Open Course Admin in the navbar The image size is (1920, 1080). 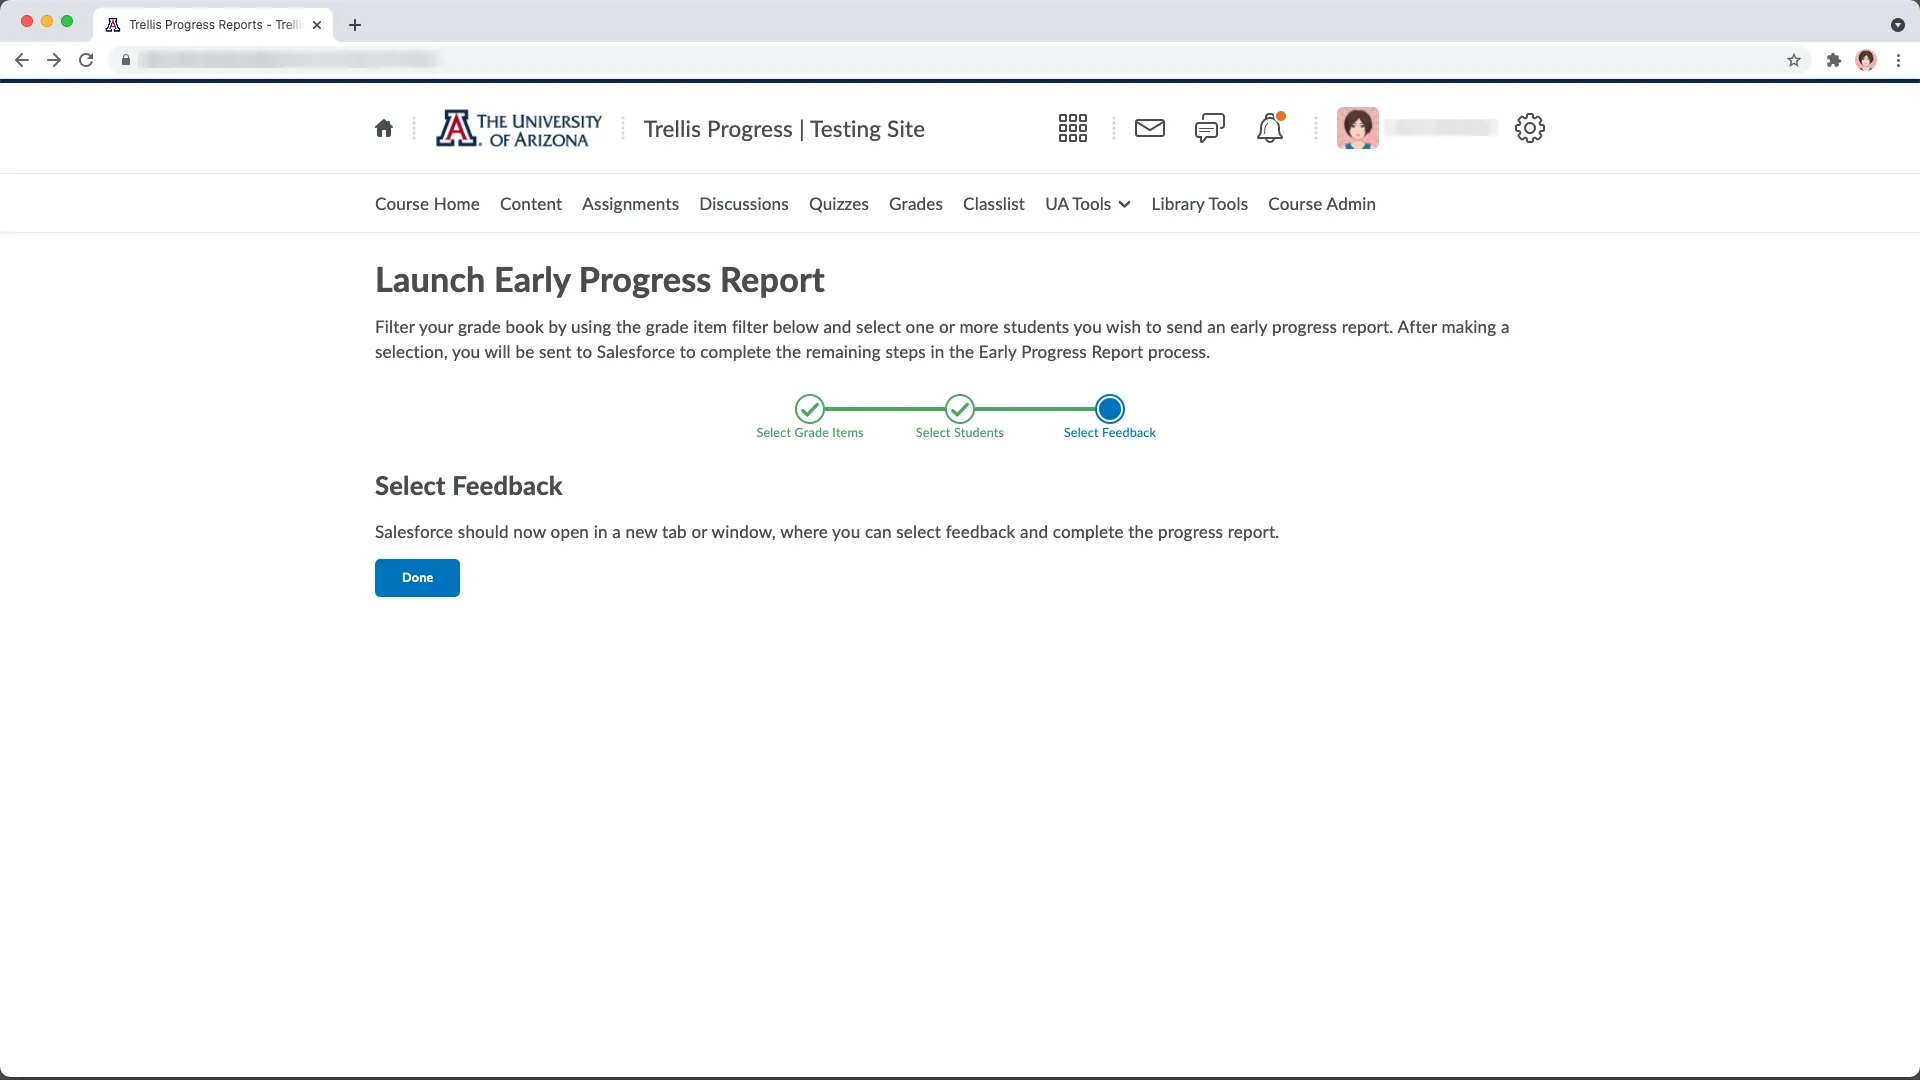tap(1322, 204)
